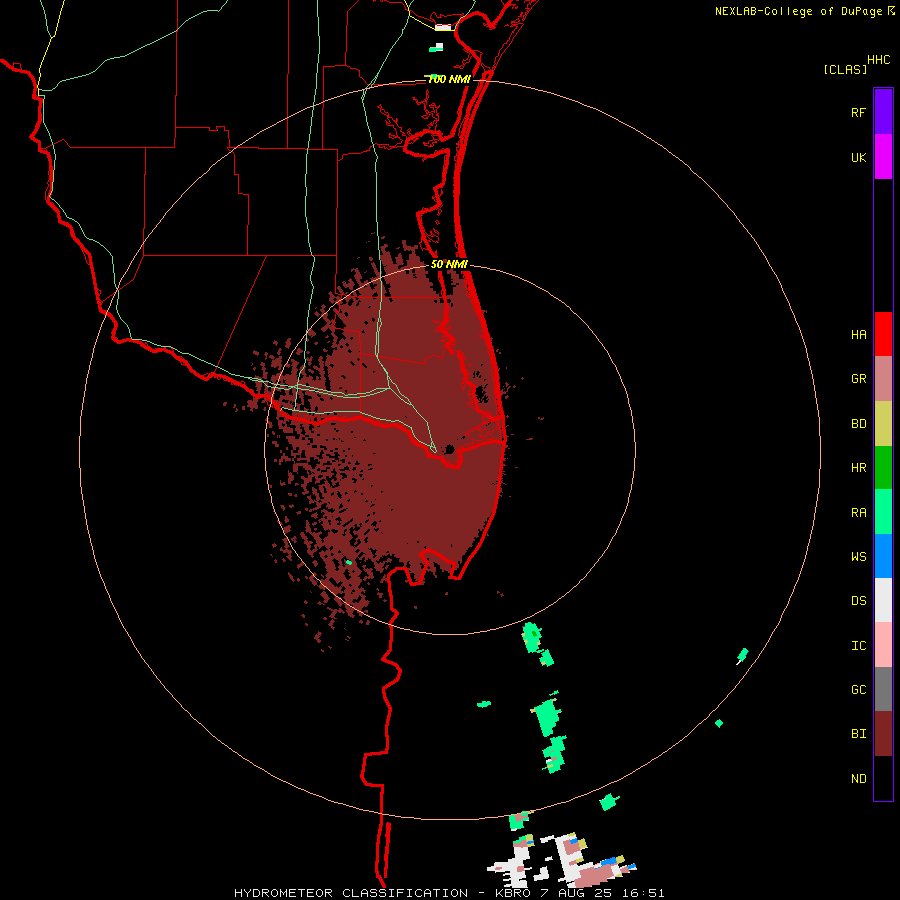Click the GC gray legend swatch
This screenshot has width=900, height=900.
click(x=883, y=689)
